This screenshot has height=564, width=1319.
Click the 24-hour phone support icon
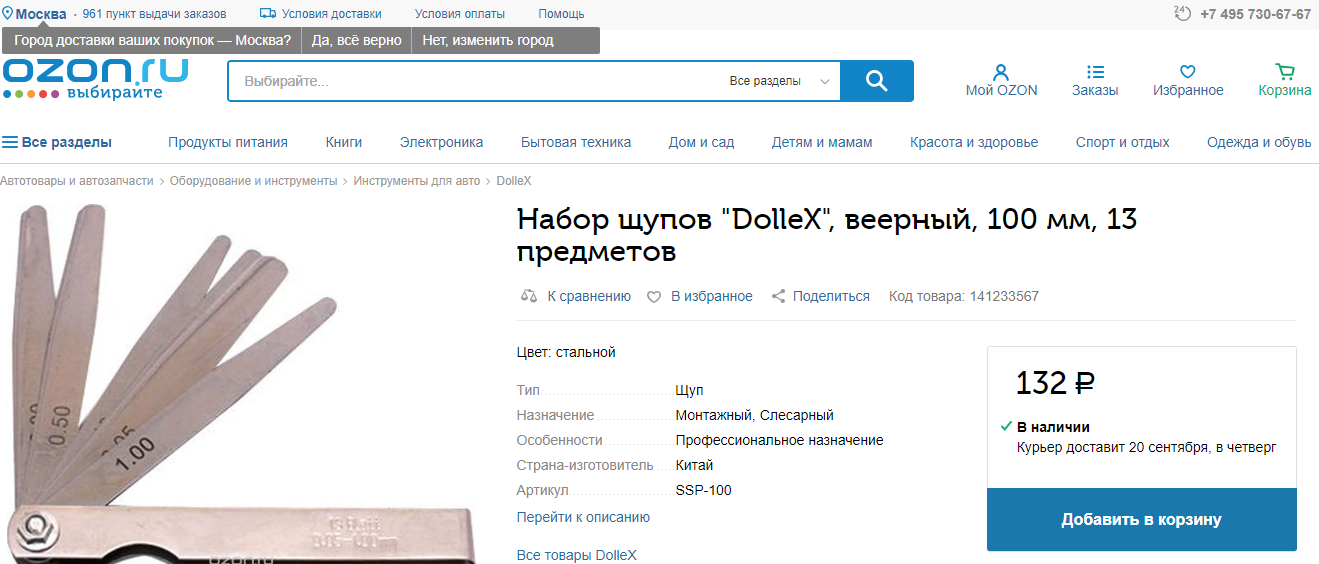pyautogui.click(x=1183, y=14)
